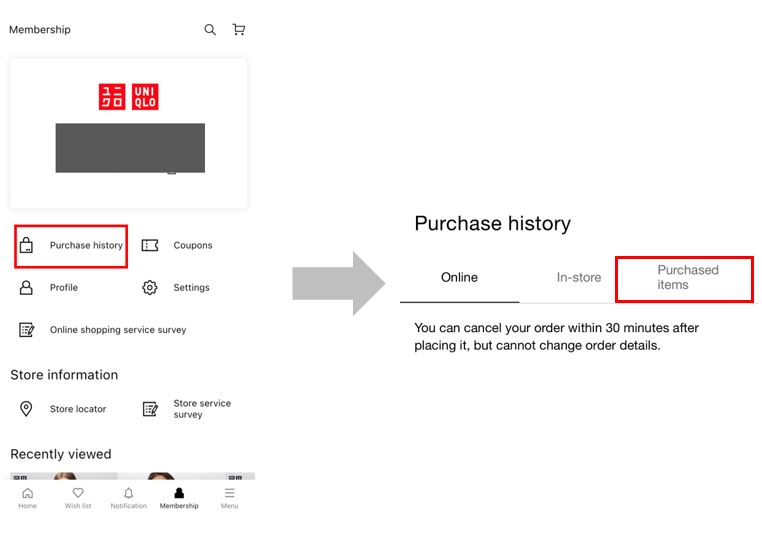Open Store locator link
Image resolution: width=762 pixels, height=540 pixels.
click(78, 409)
